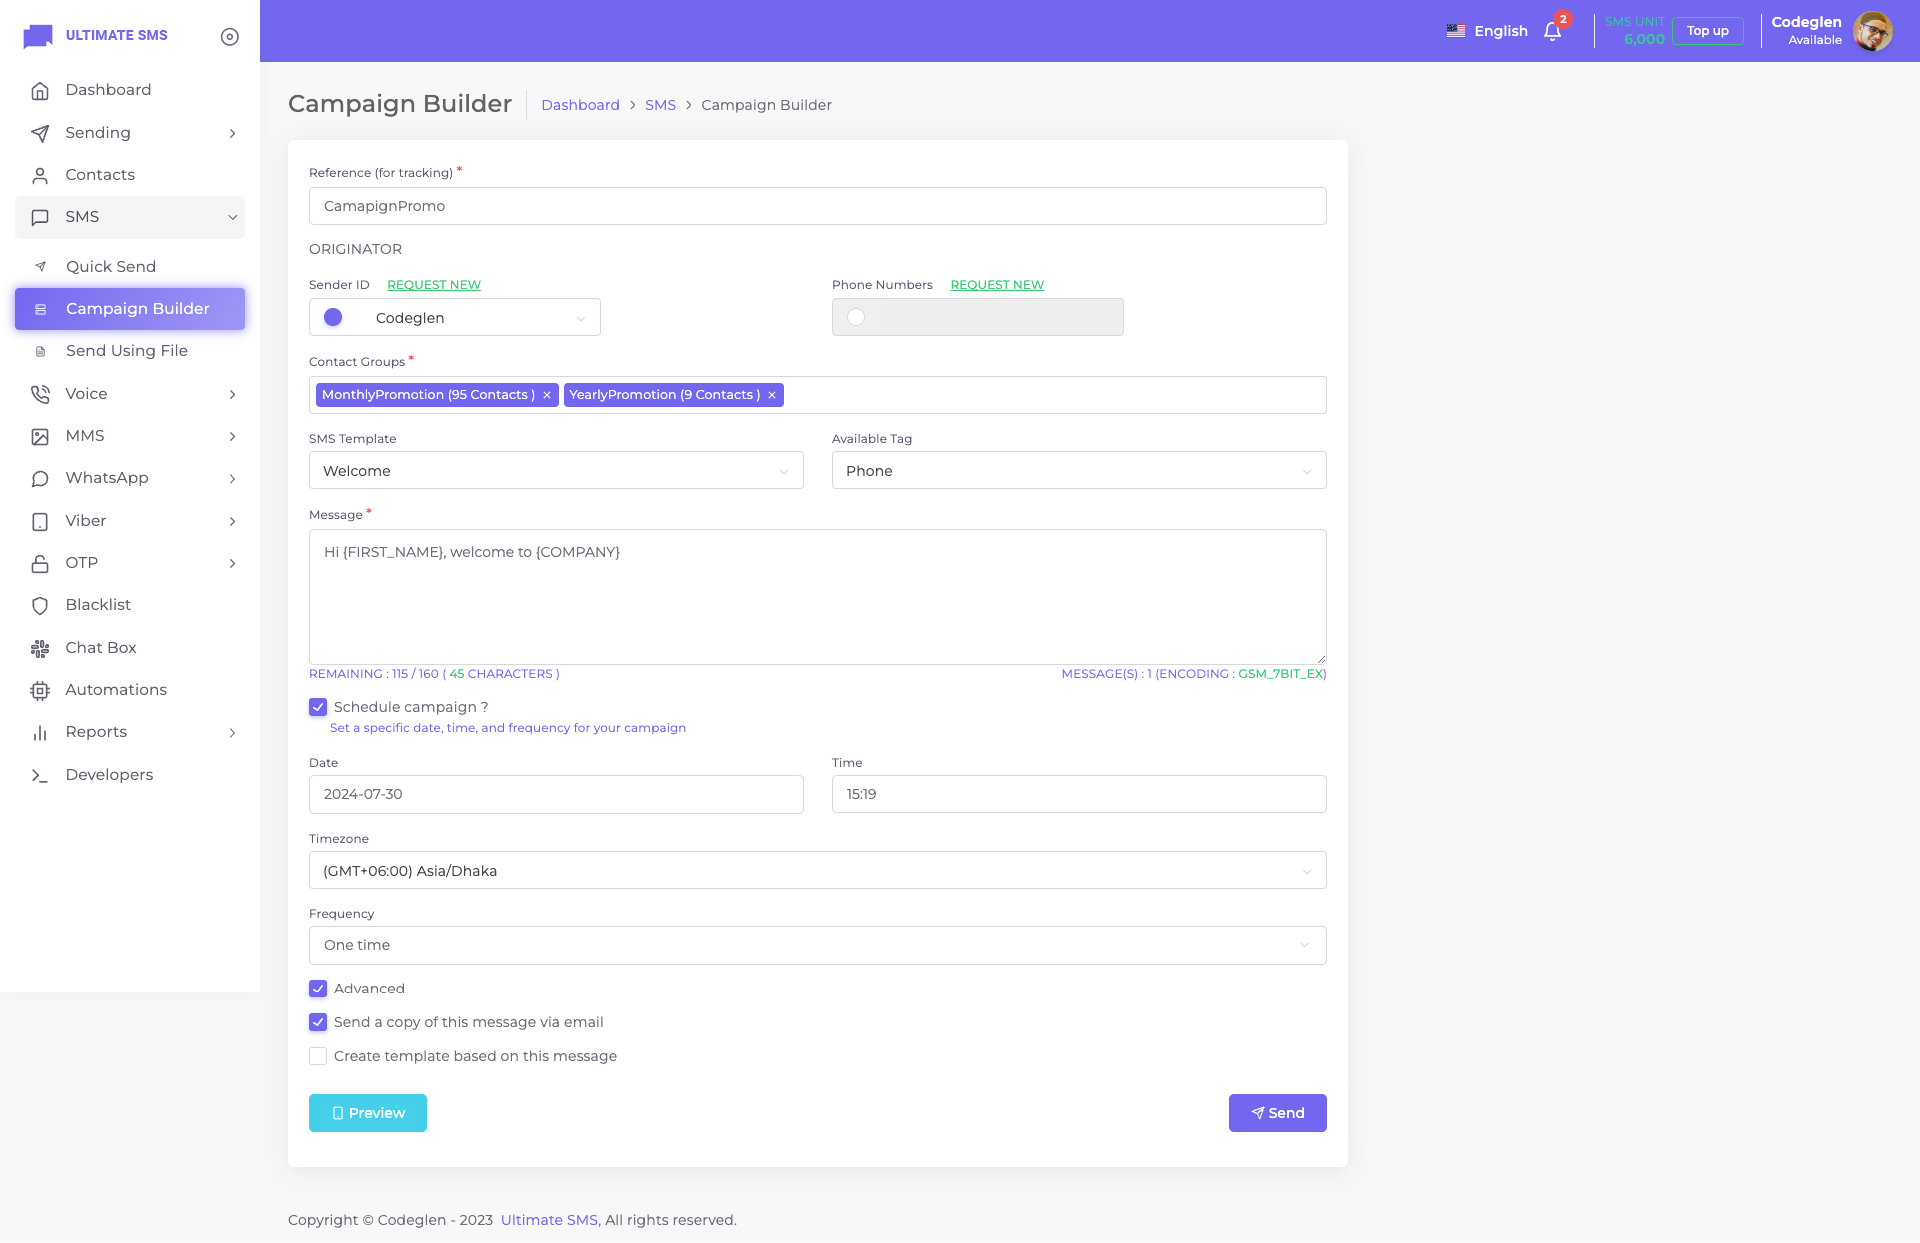1920x1243 pixels.
Task: Toggle Send a copy via email checkbox
Action: pos(318,1022)
